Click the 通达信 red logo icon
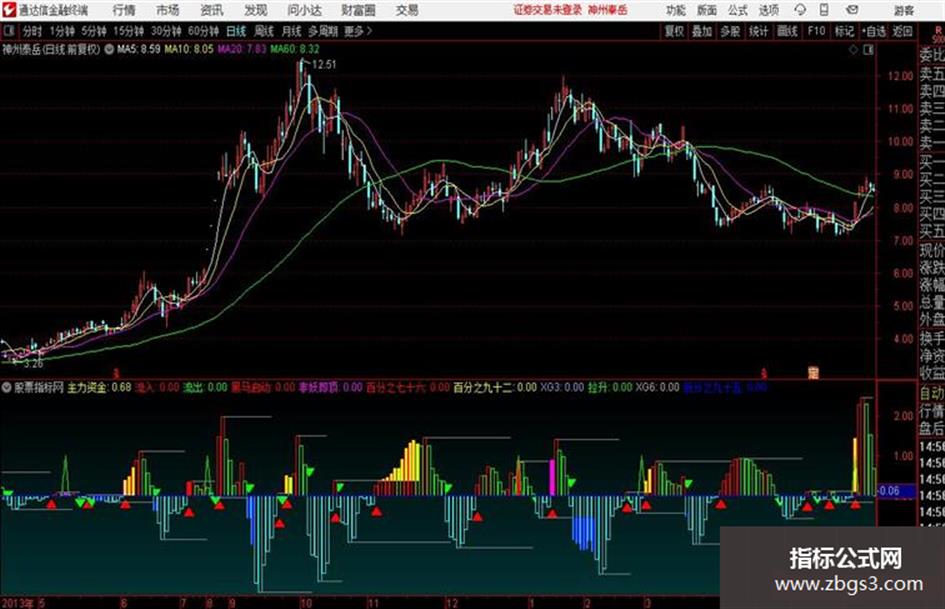The width and height of the screenshot is (945, 609). (9, 10)
